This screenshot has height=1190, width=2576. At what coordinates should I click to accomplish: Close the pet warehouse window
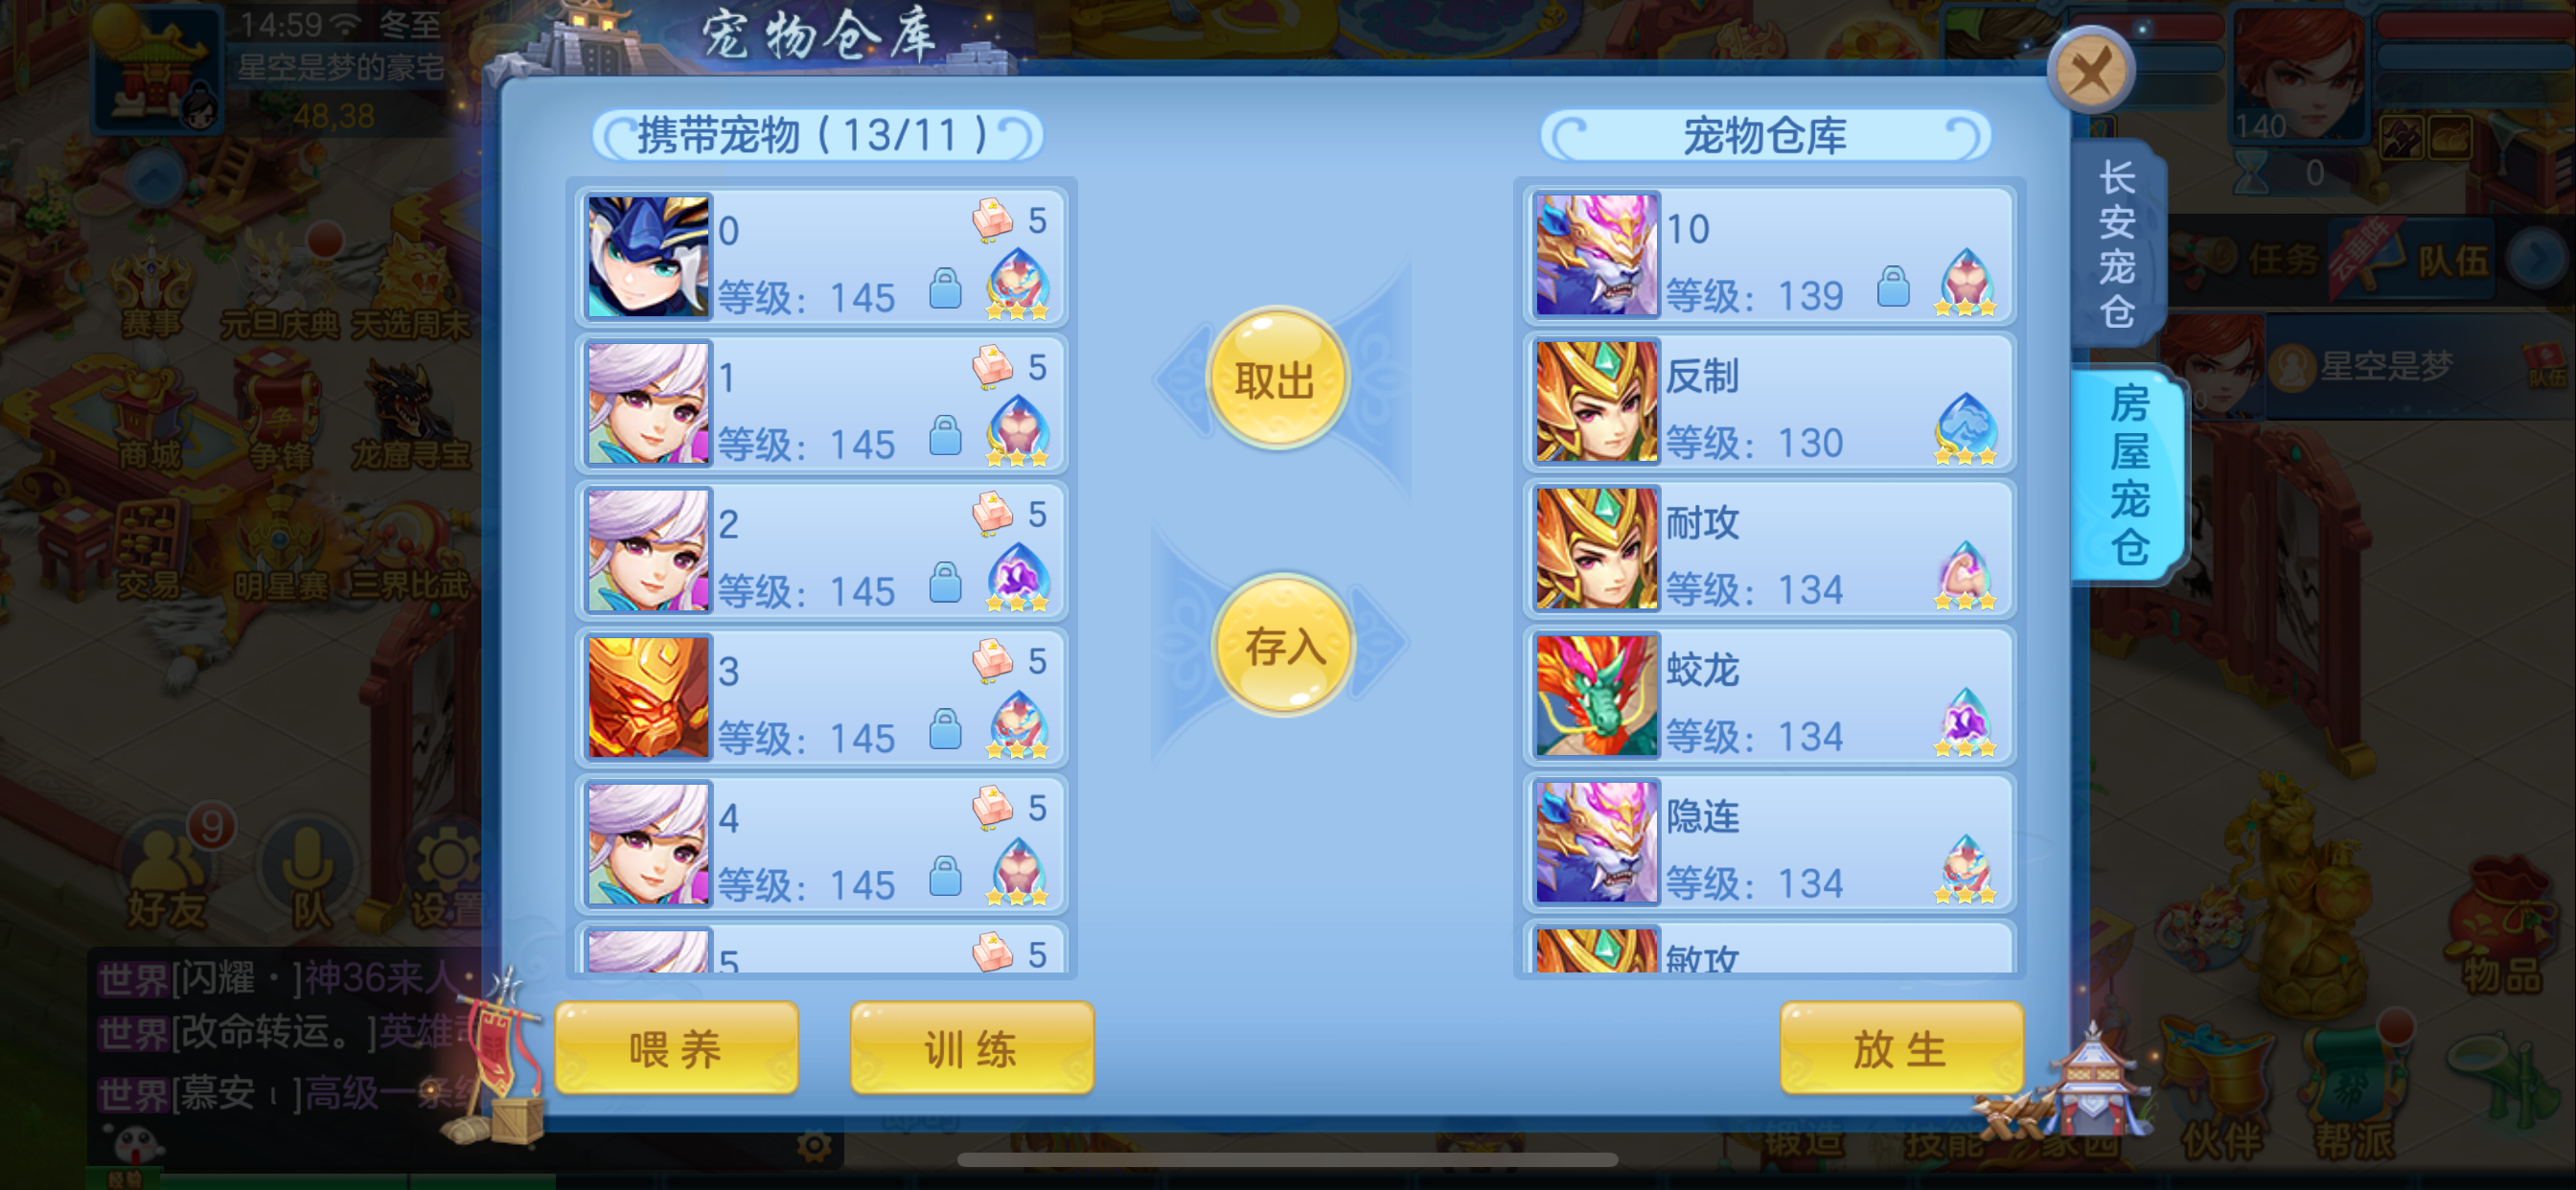[2091, 71]
